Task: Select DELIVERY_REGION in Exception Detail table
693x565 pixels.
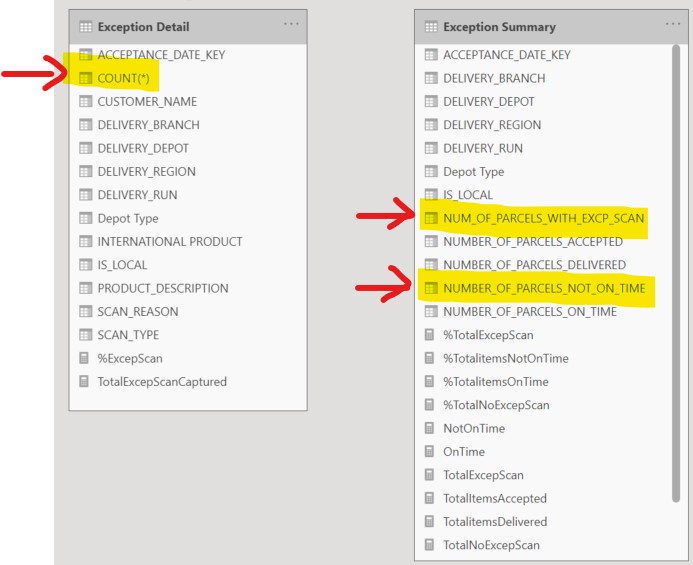Action: (x=146, y=172)
